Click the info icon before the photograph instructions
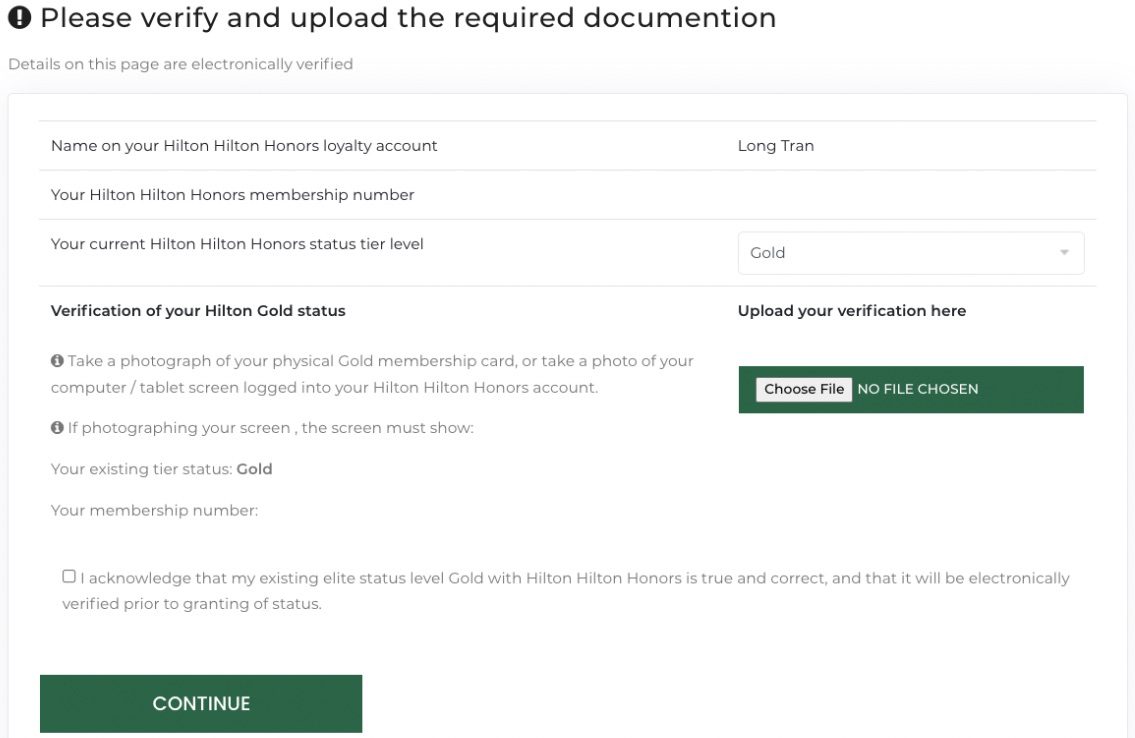The width and height of the screenshot is (1135, 738). pos(57,360)
